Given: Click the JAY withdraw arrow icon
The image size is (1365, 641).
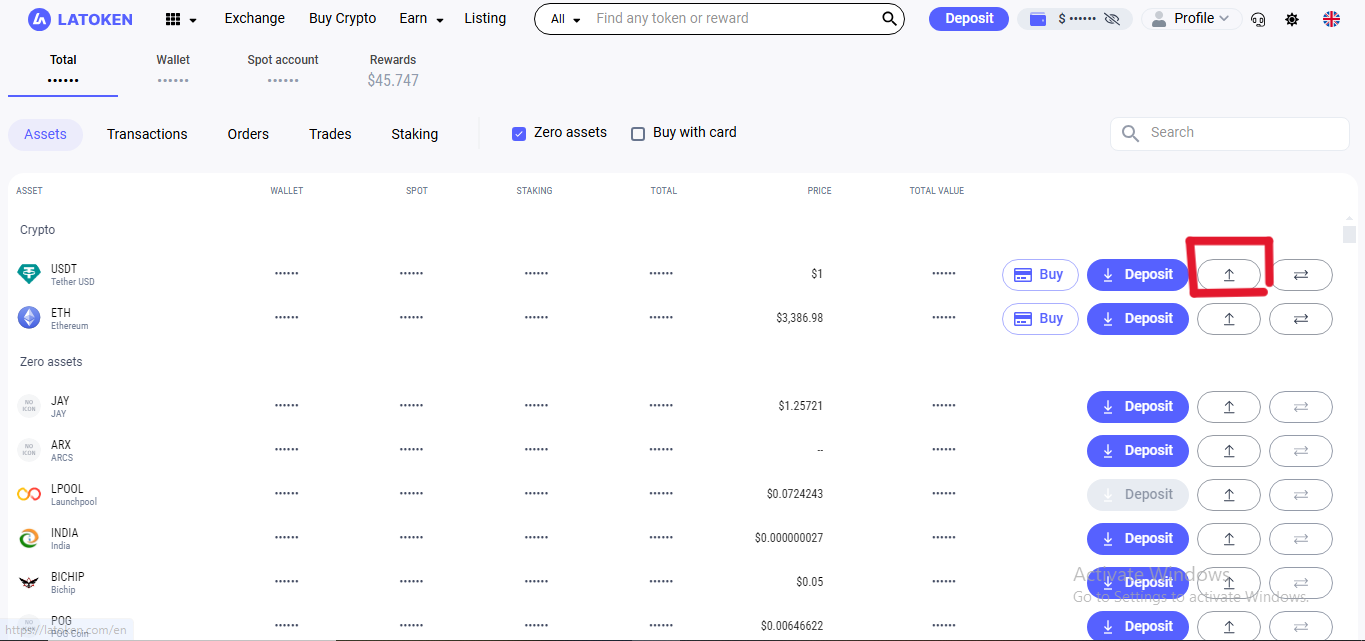Looking at the screenshot, I should (x=1229, y=407).
